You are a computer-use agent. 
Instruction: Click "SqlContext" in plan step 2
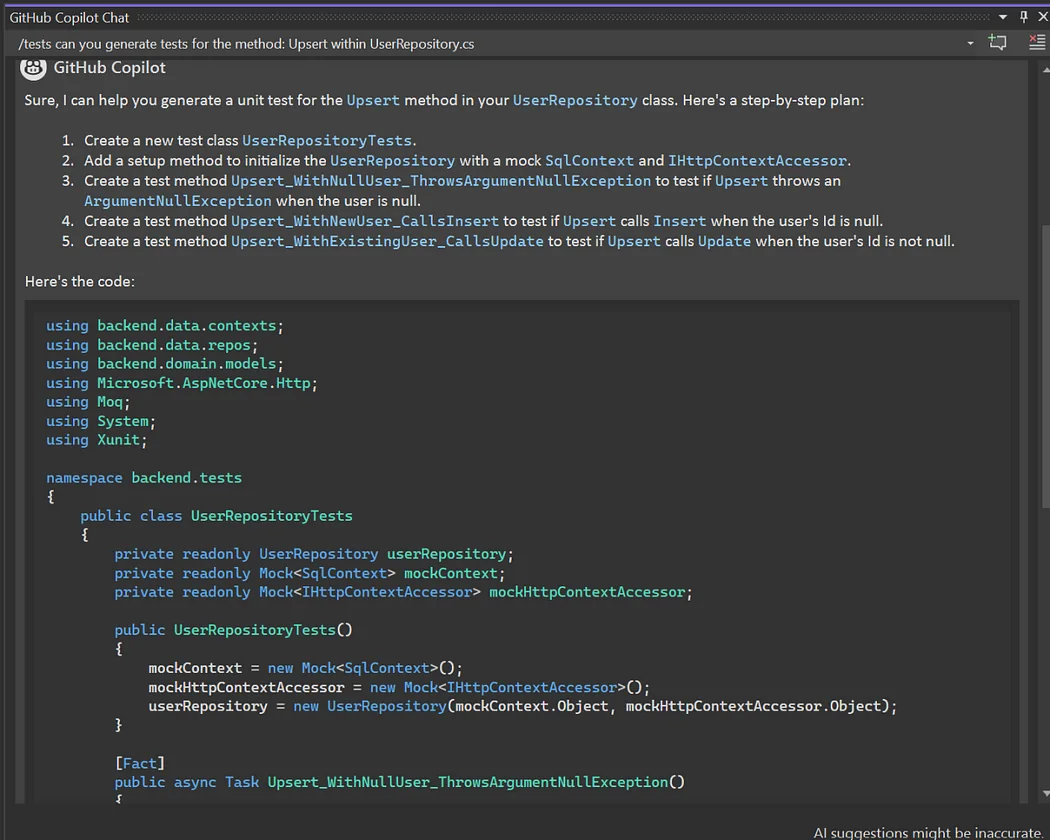click(x=589, y=161)
